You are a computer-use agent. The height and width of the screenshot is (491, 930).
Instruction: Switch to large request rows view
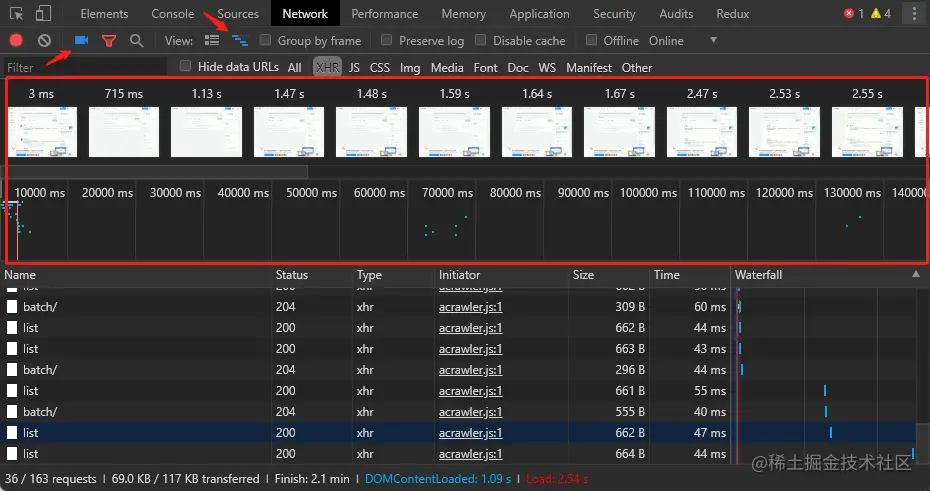click(212, 40)
